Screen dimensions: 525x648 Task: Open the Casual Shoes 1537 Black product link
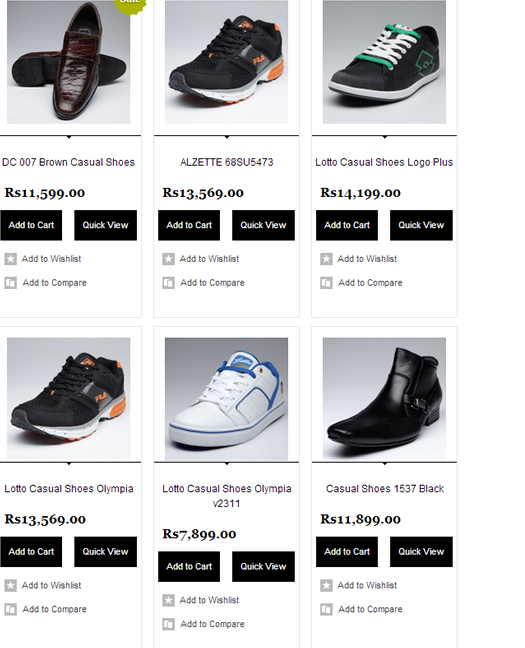click(x=384, y=489)
